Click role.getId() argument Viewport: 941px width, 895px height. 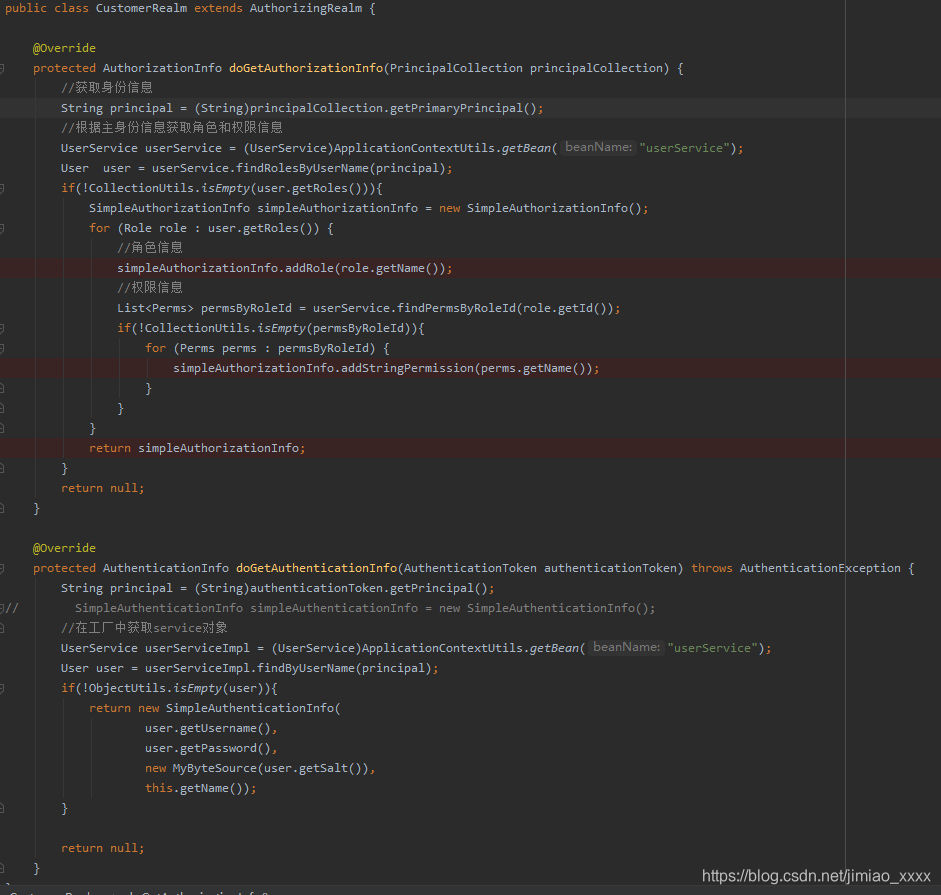[x=565, y=308]
